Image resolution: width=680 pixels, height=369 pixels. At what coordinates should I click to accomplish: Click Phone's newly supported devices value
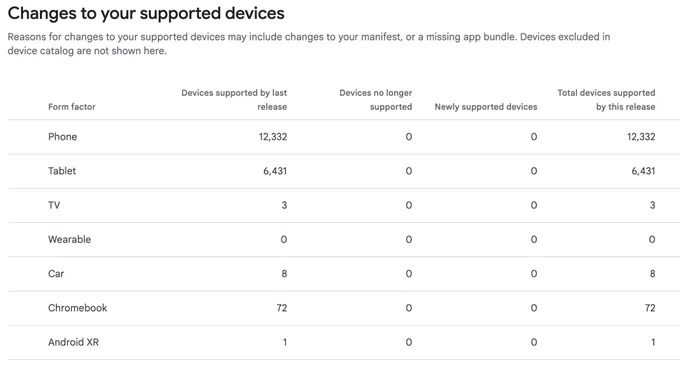point(534,137)
